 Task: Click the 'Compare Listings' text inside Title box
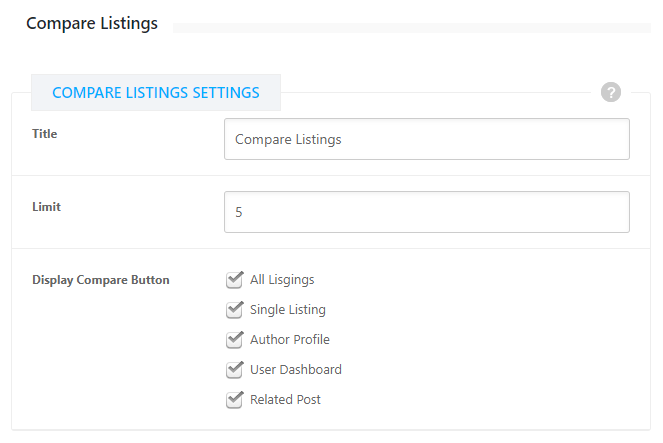288,140
